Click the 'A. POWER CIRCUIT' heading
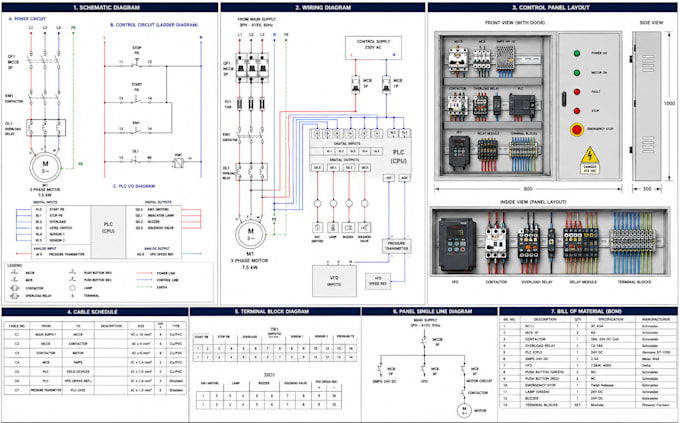This screenshot has width=680, height=423. coord(27,19)
